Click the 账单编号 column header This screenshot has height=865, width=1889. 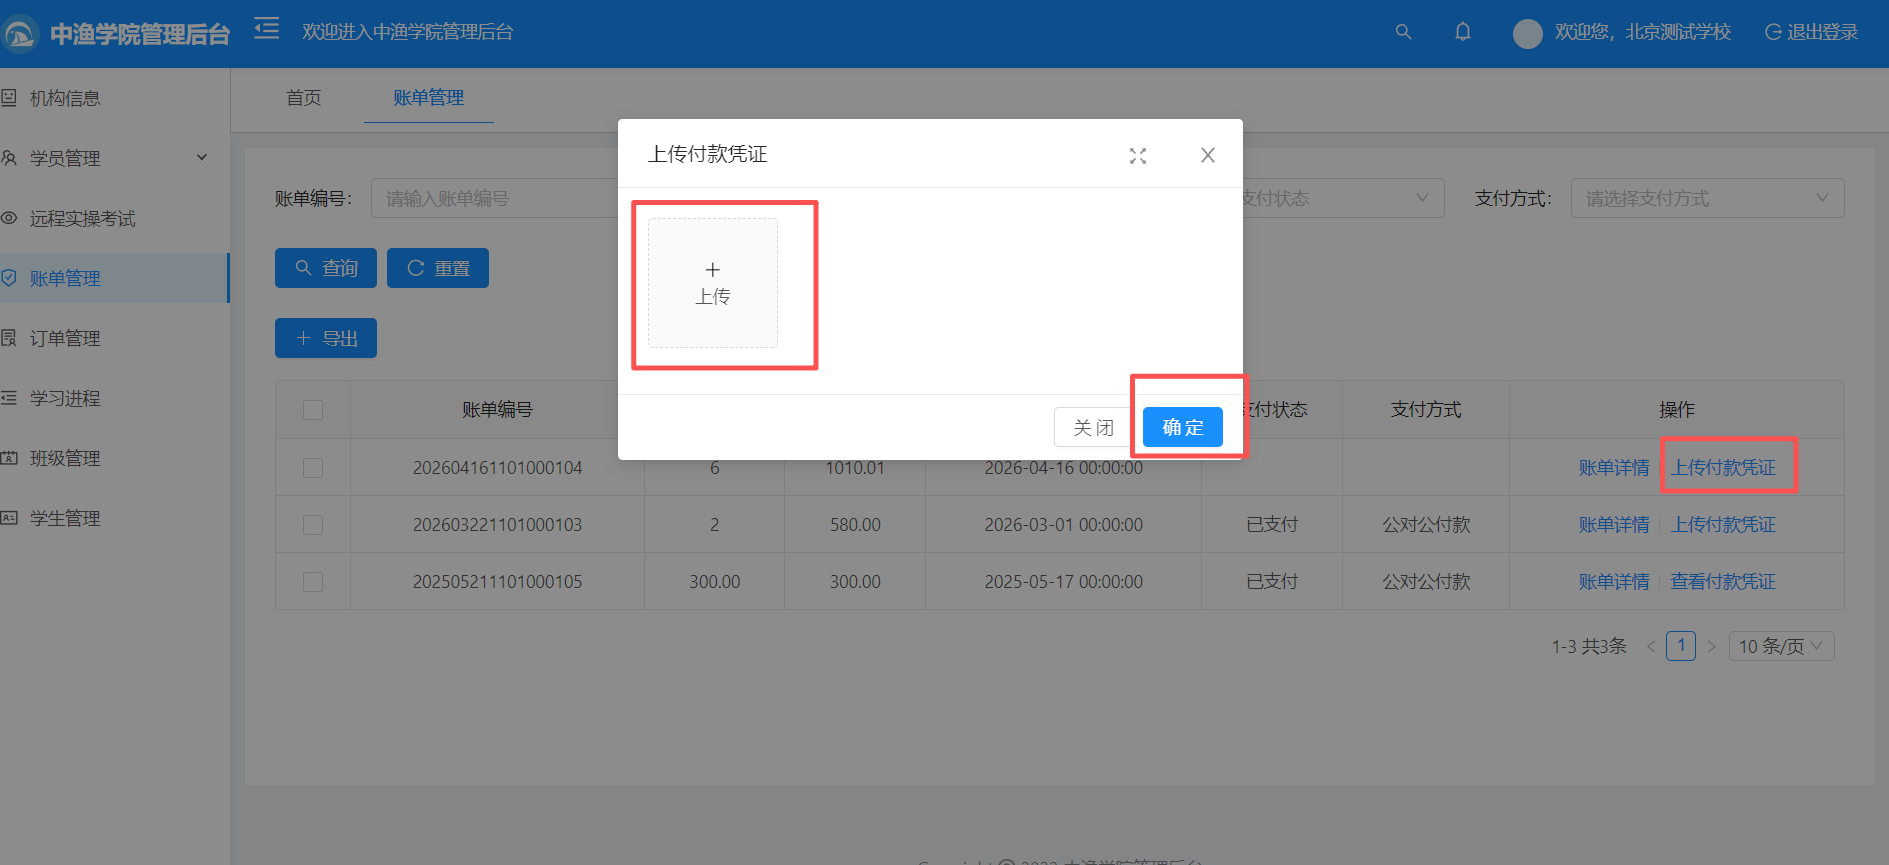(x=497, y=410)
